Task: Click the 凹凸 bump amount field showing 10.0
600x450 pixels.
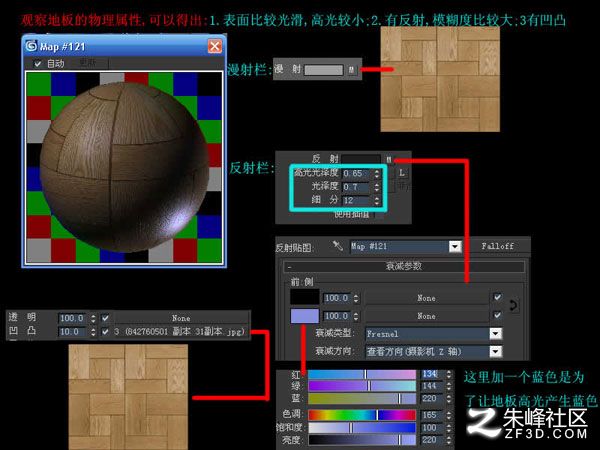Action: 73,332
